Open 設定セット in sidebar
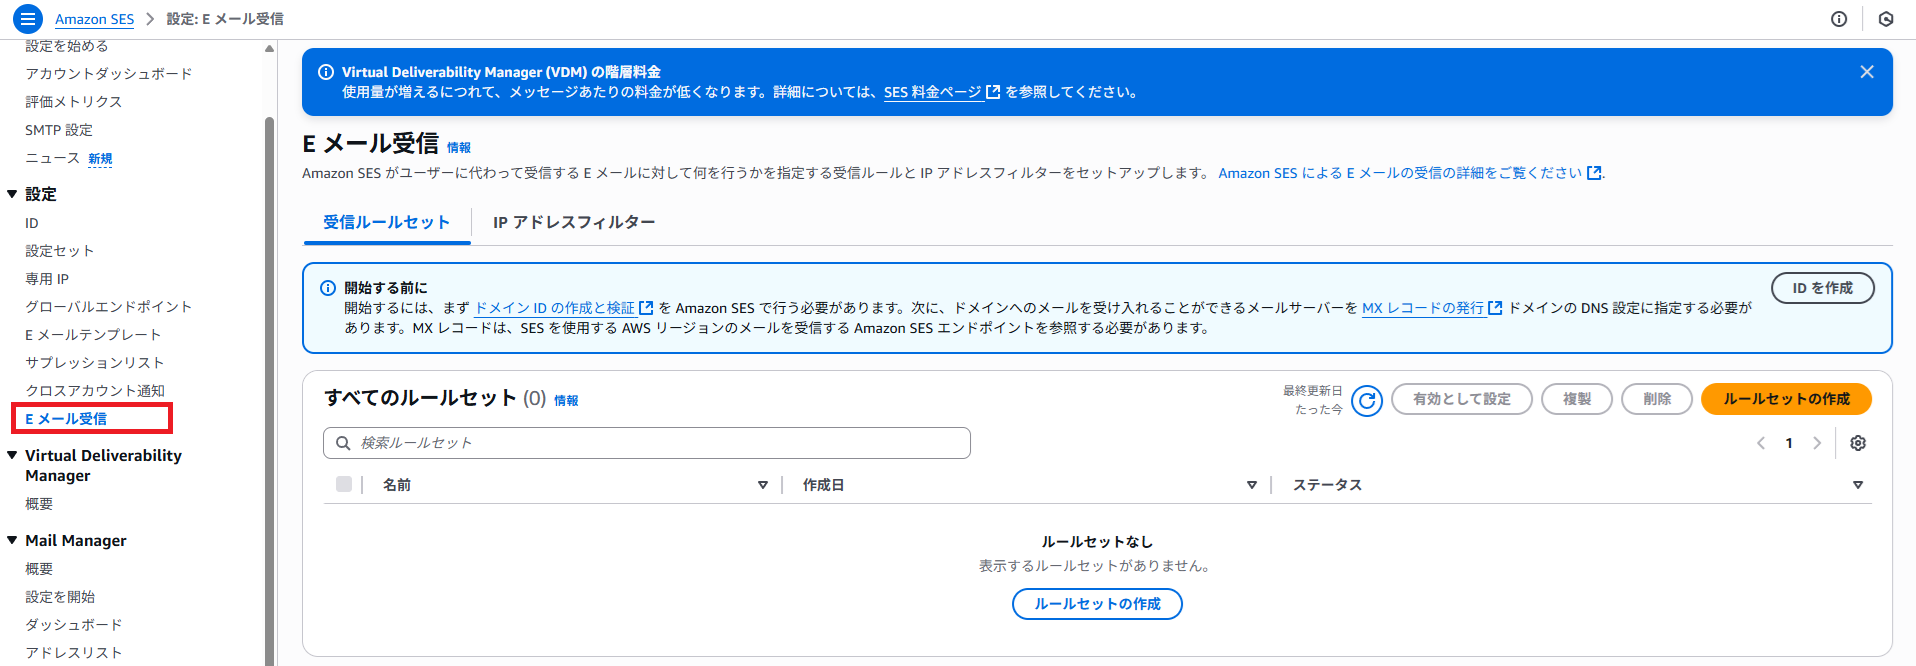 59,251
